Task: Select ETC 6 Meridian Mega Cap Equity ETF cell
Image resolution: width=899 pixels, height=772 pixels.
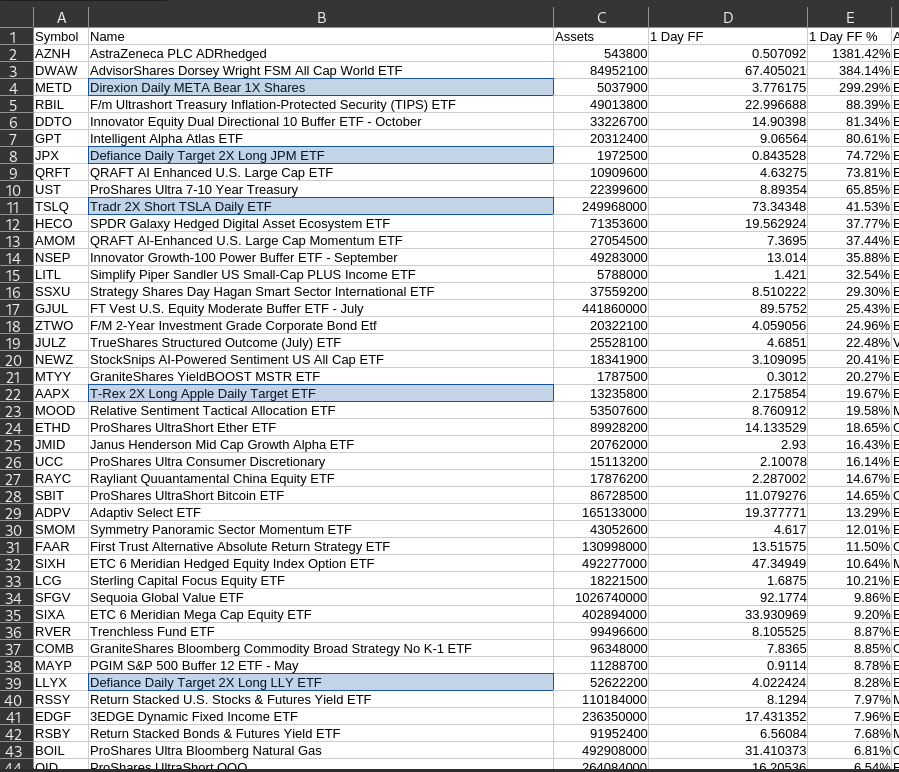Action: coord(321,615)
